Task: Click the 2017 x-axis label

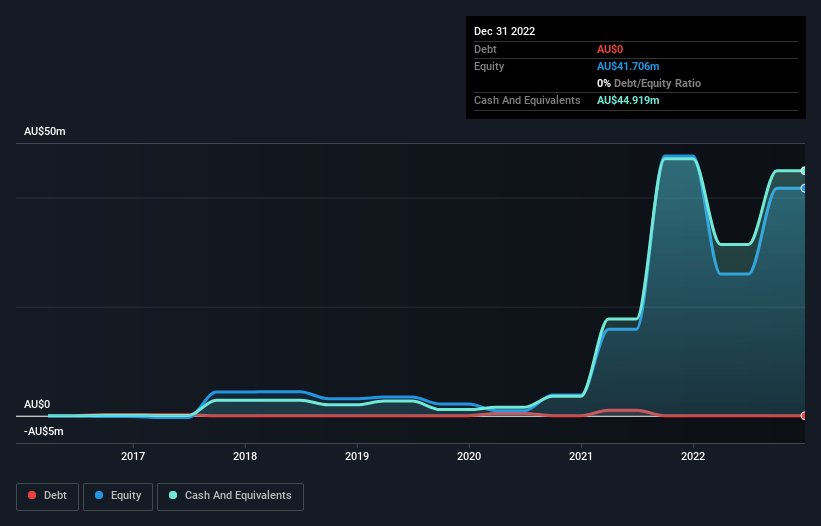Action: point(133,456)
